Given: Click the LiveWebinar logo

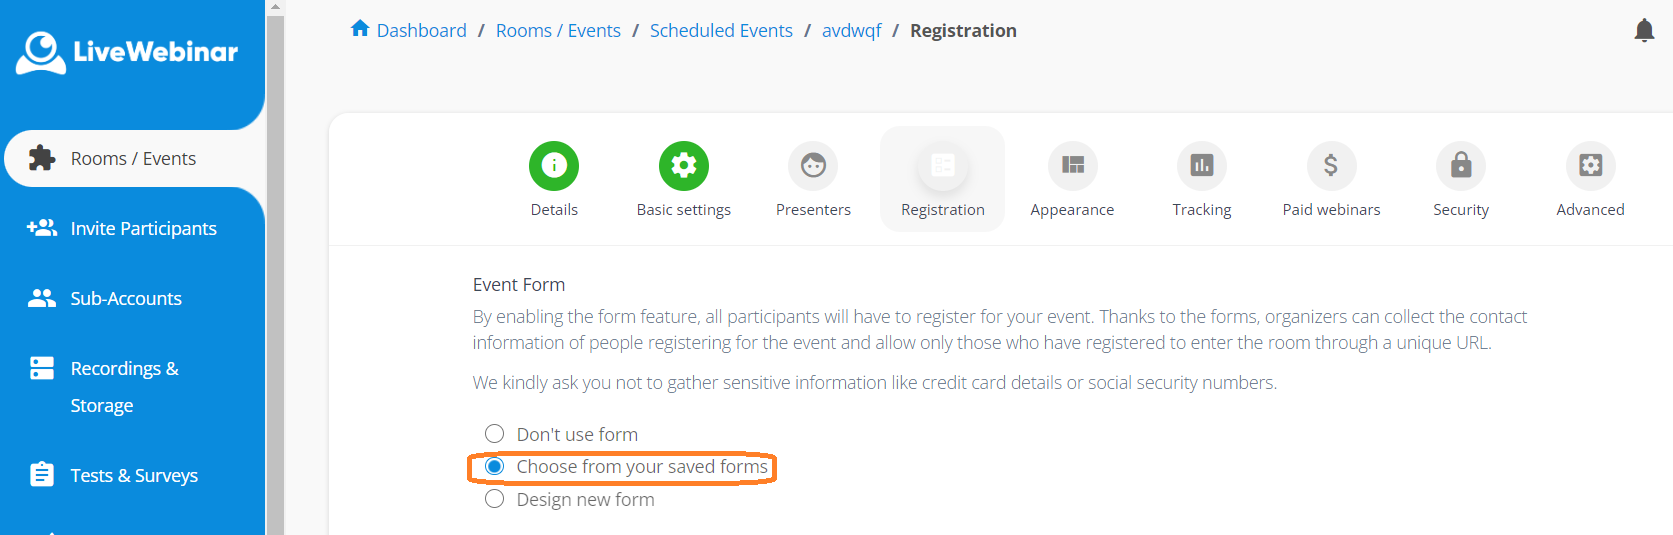Looking at the screenshot, I should tap(127, 52).
